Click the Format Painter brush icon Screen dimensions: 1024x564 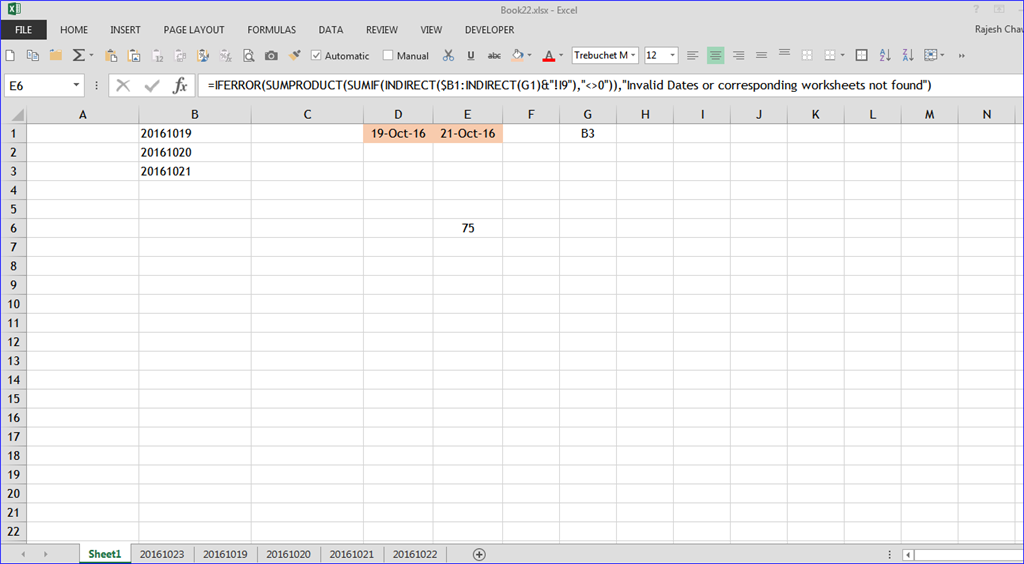tap(295, 55)
